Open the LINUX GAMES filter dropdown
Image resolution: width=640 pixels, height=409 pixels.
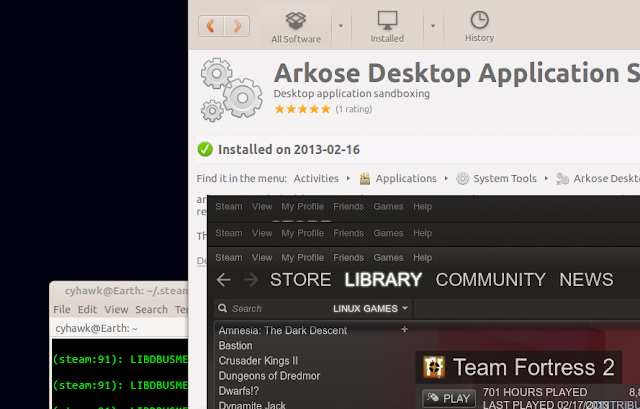pos(370,309)
